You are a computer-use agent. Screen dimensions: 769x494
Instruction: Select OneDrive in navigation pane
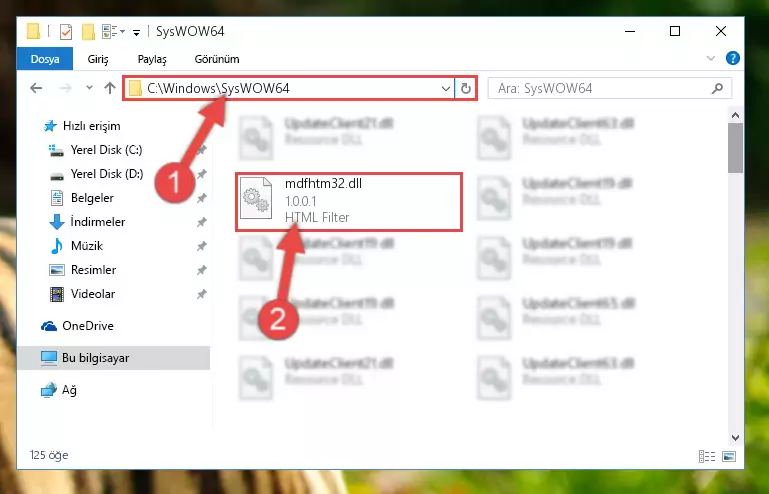(x=88, y=326)
